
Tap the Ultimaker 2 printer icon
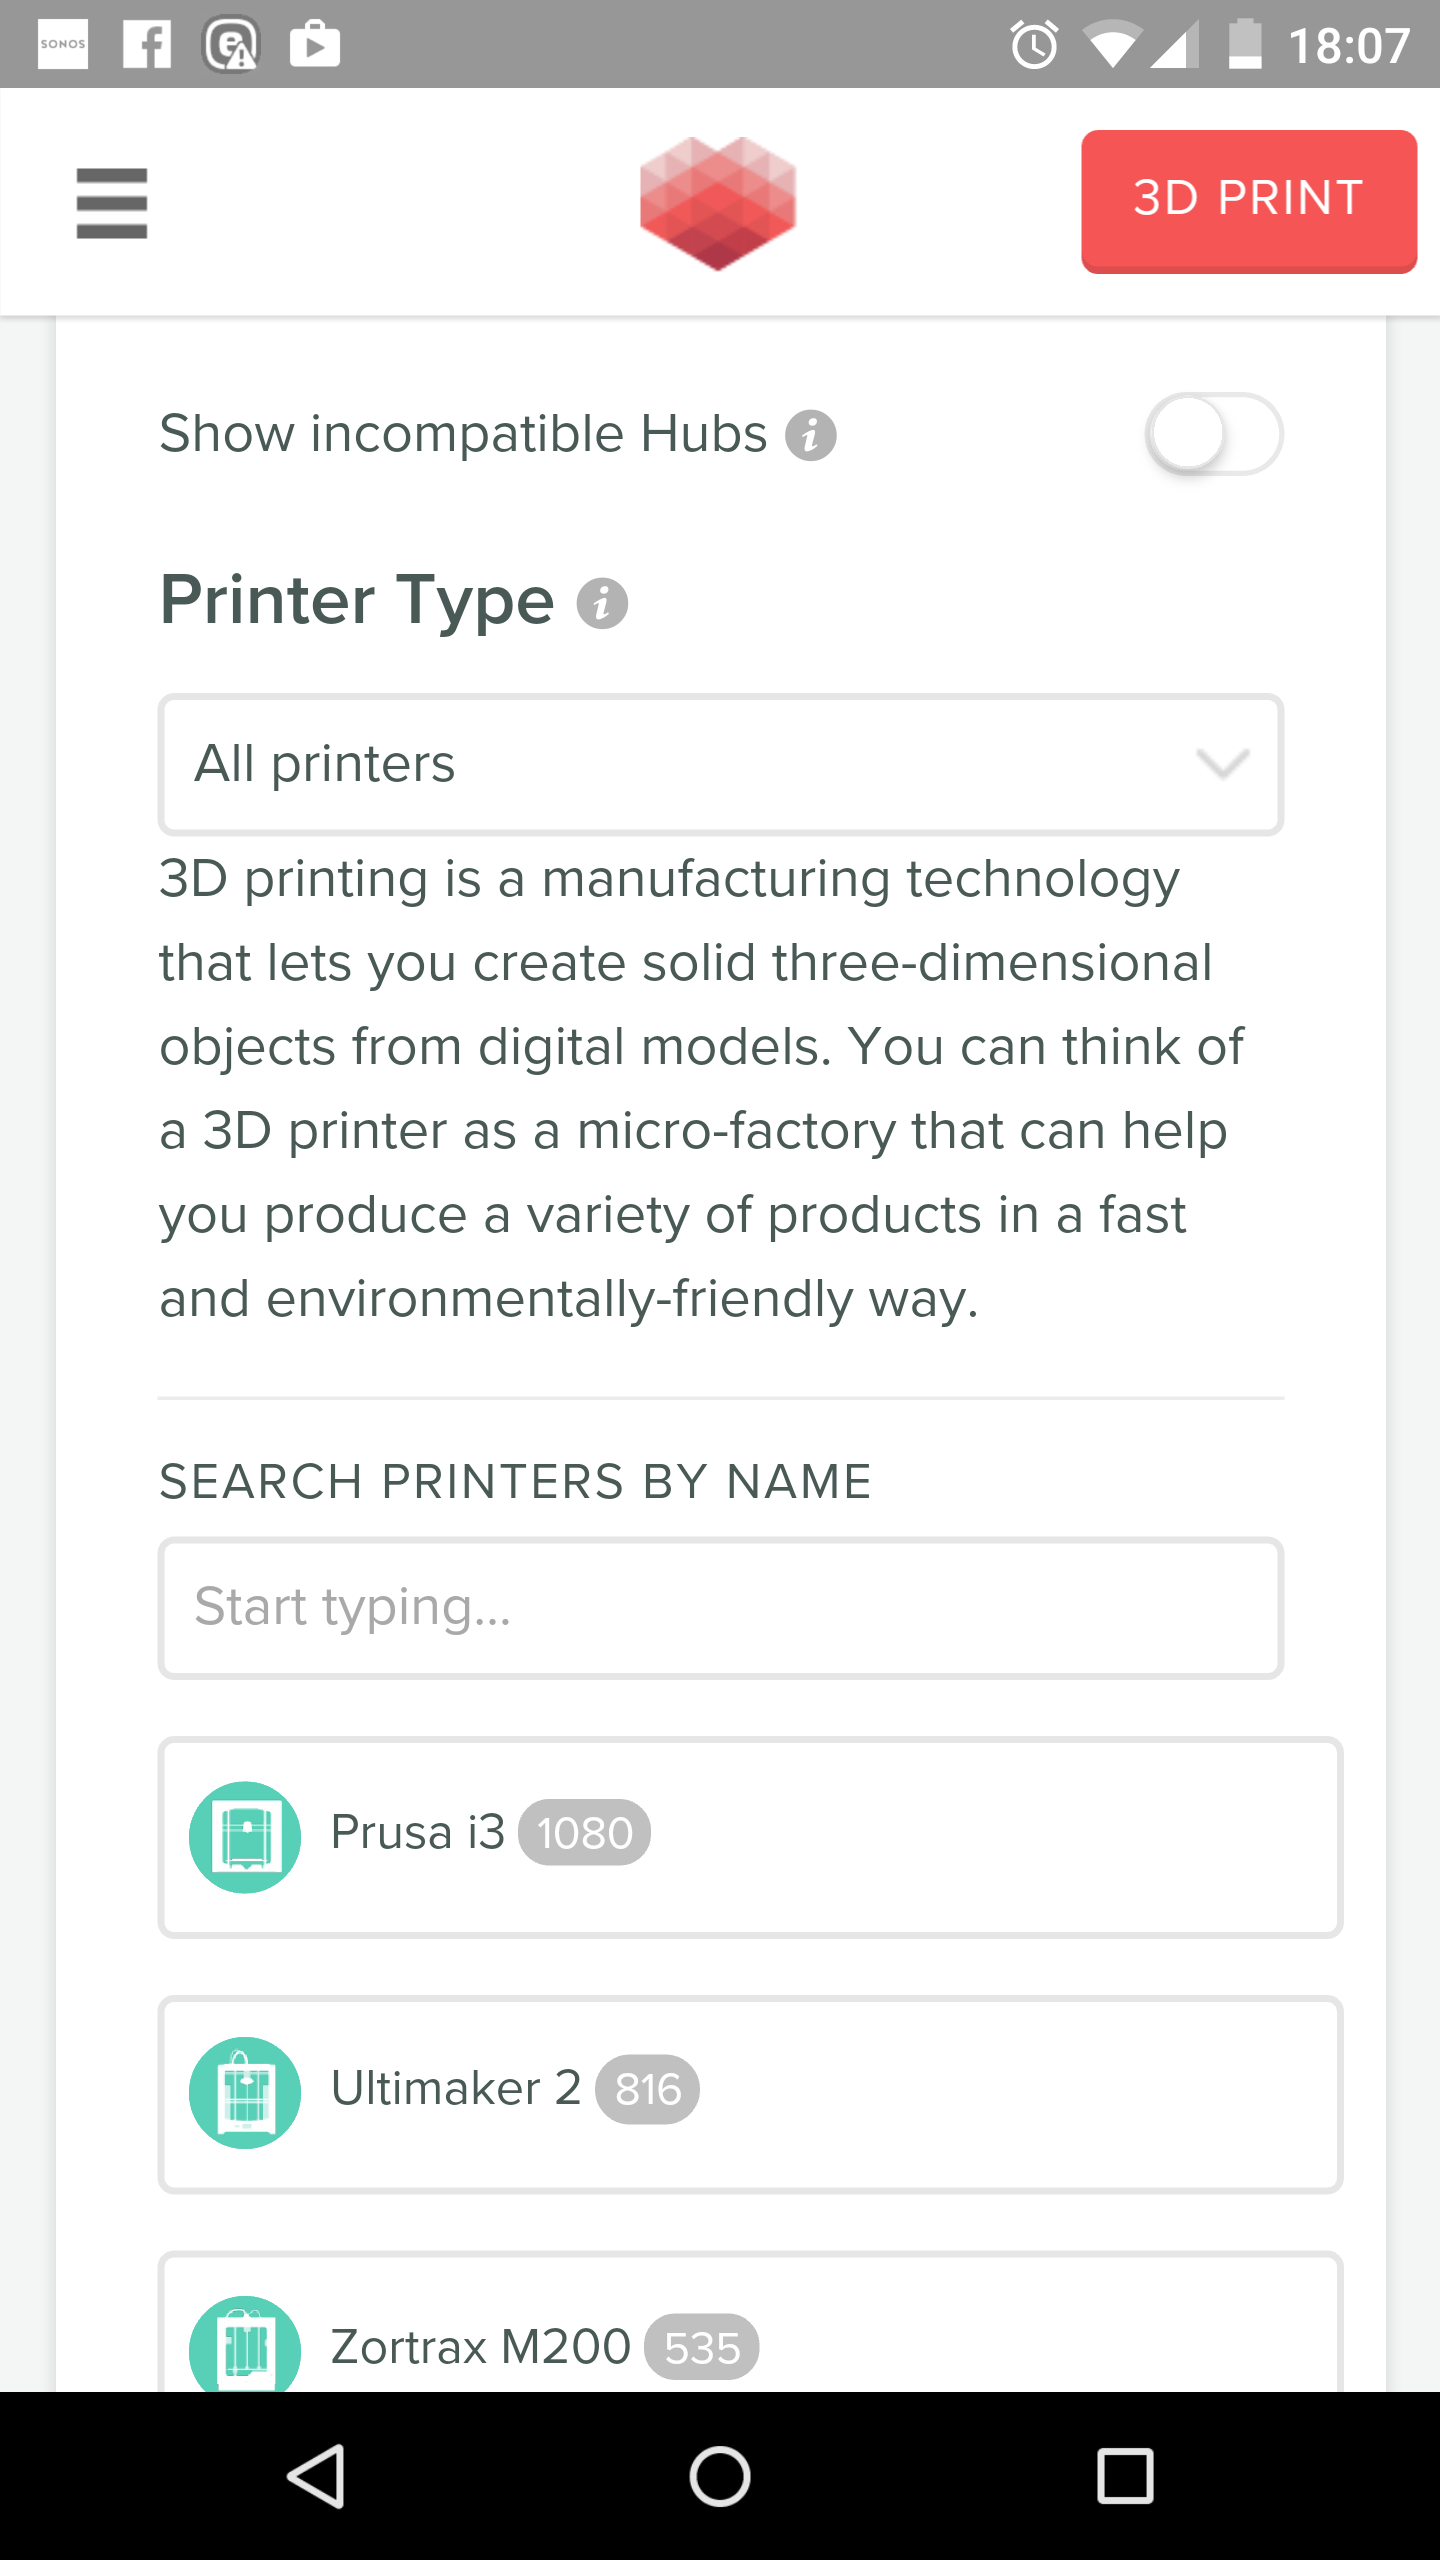[x=245, y=2092]
